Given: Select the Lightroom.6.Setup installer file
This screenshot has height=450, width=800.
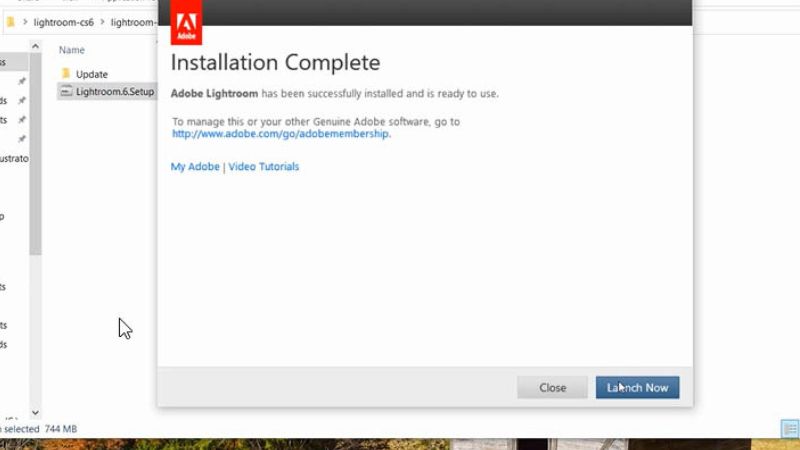Looking at the screenshot, I should pos(114,92).
